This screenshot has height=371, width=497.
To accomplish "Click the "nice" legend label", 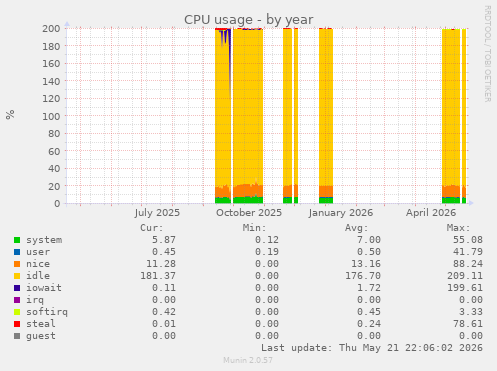I will (38, 264).
